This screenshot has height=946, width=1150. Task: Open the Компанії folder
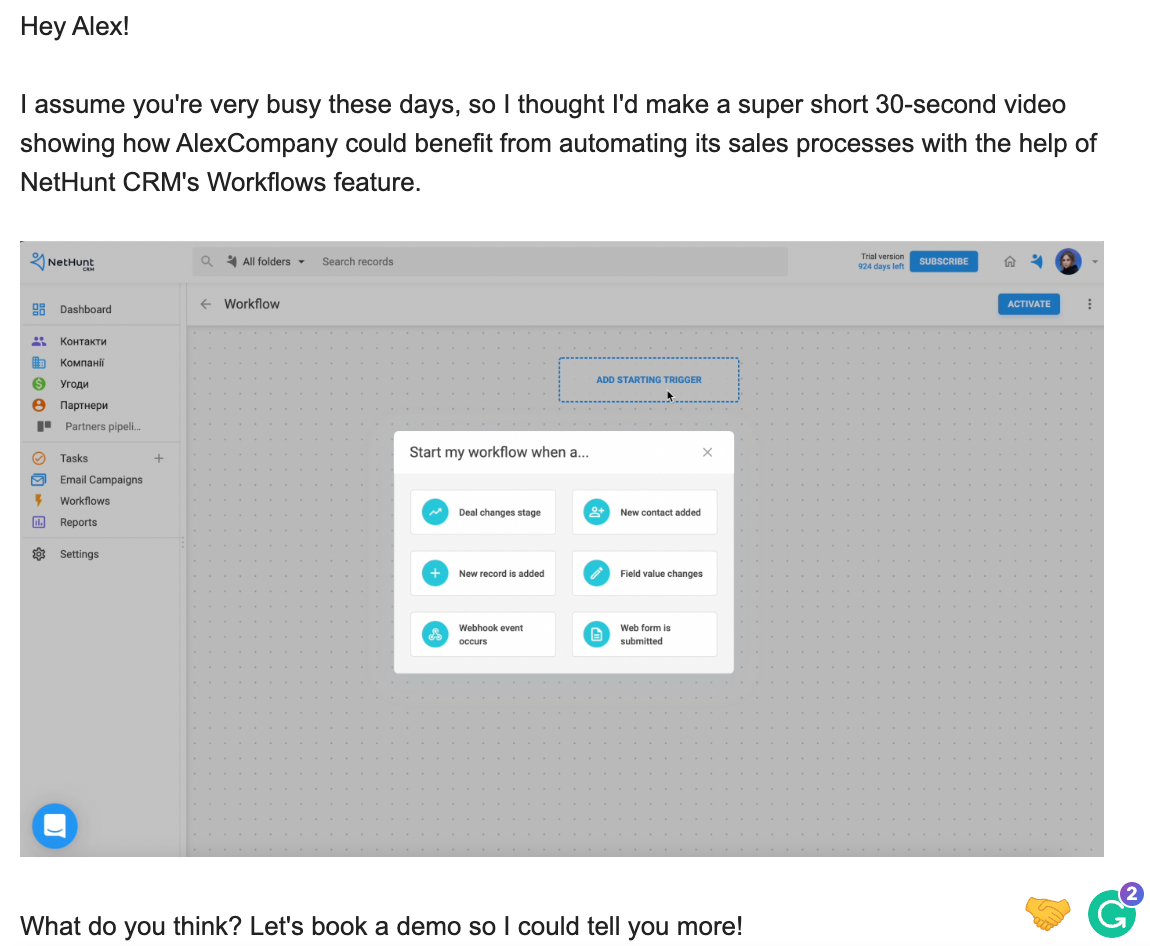click(x=82, y=363)
